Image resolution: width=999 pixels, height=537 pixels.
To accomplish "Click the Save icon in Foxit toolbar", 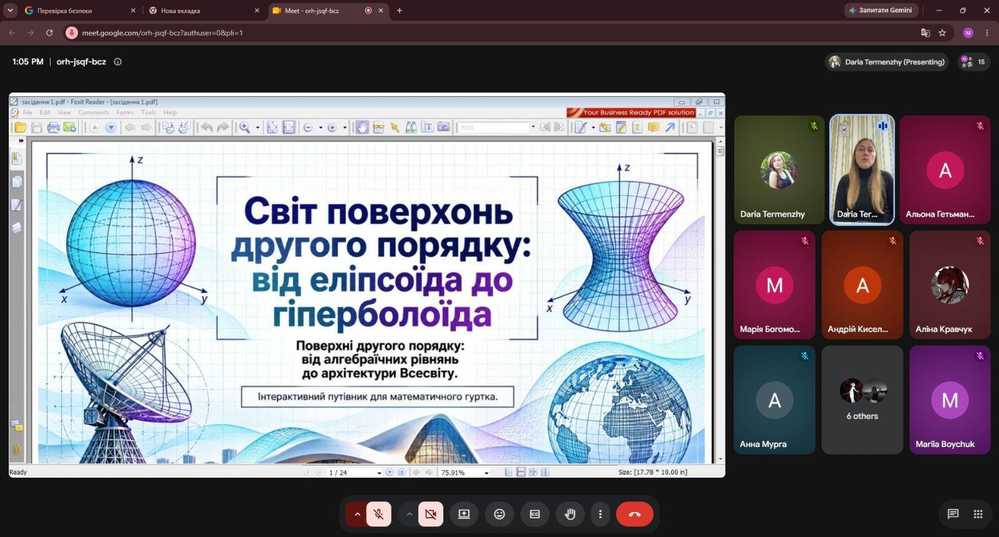I will pos(36,127).
